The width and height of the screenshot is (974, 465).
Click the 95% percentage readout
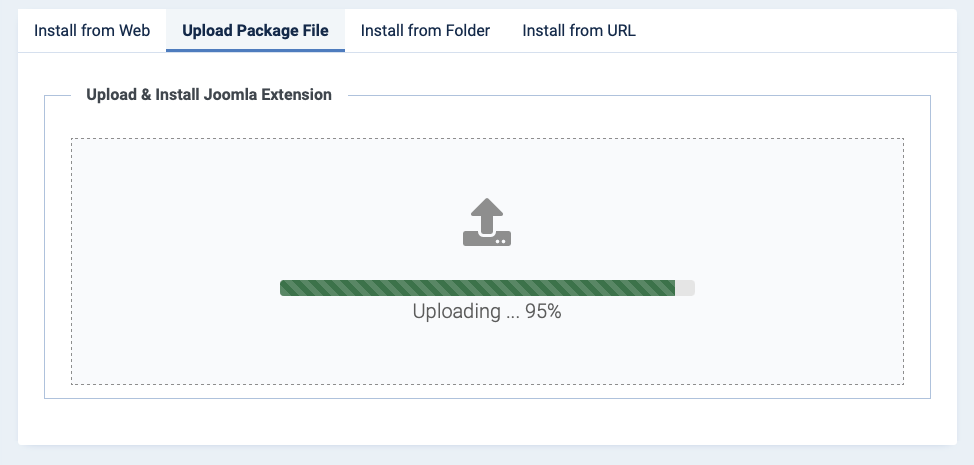pyautogui.click(x=544, y=312)
